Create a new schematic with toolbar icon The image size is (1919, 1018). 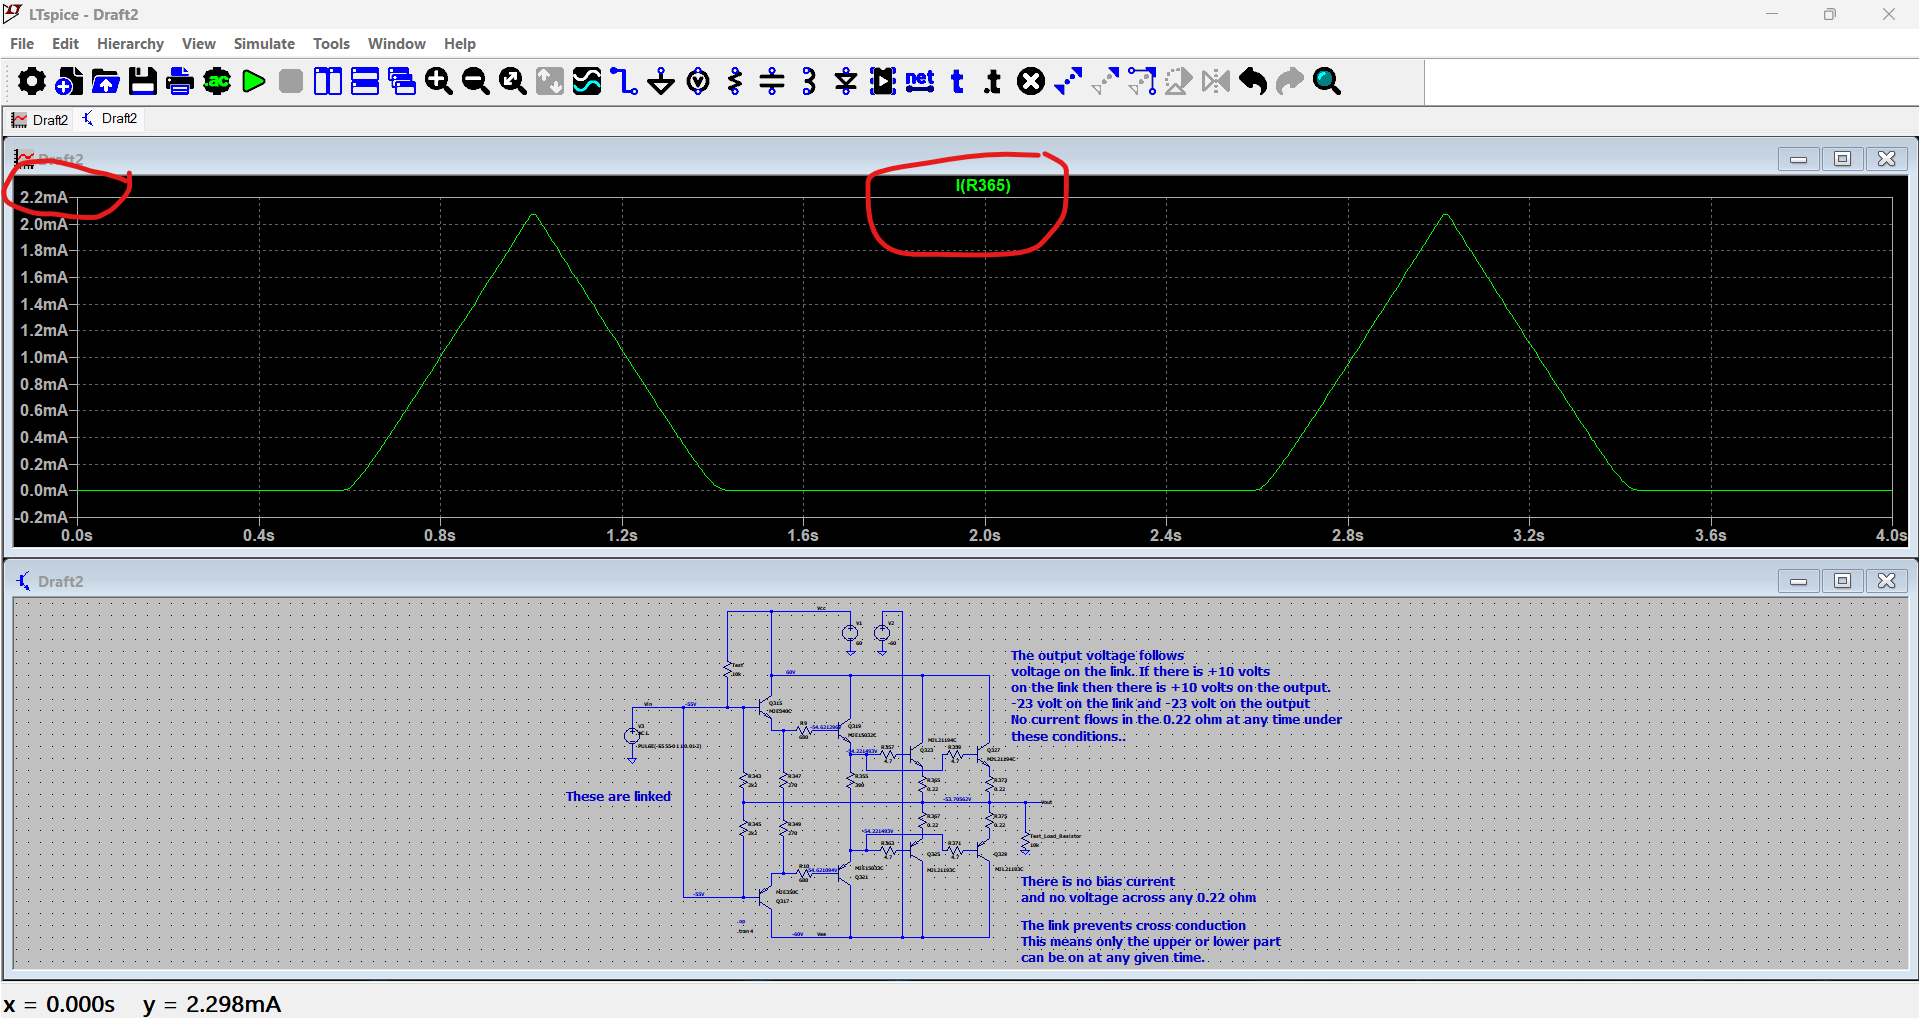point(69,81)
